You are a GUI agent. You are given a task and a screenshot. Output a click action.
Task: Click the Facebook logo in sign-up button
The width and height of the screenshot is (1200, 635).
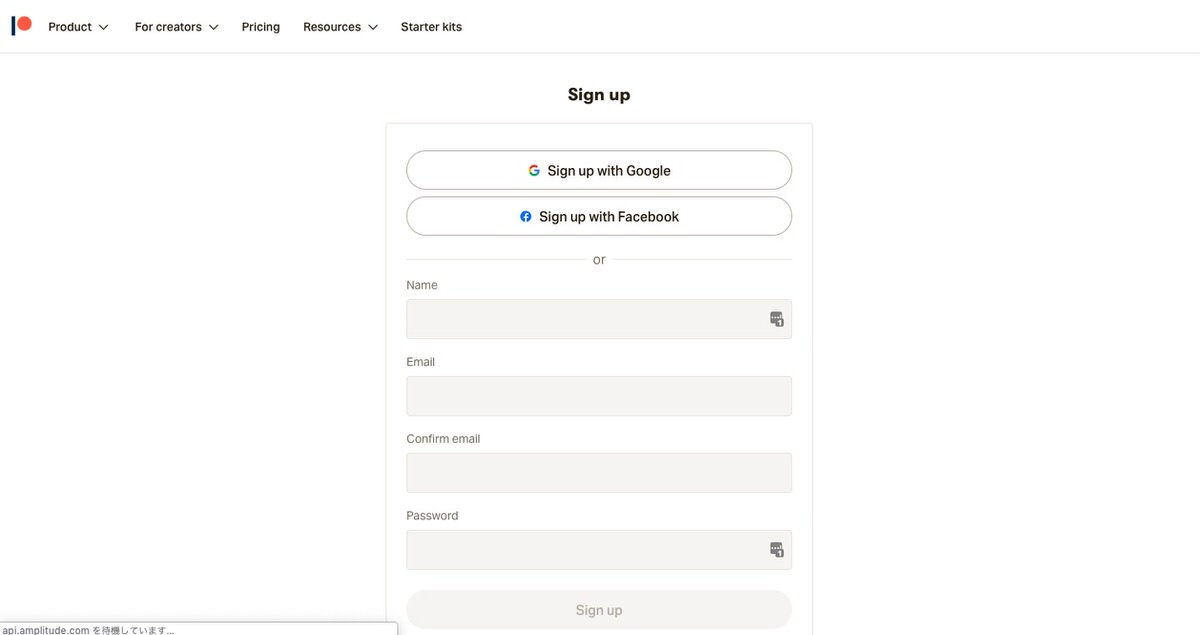point(526,217)
